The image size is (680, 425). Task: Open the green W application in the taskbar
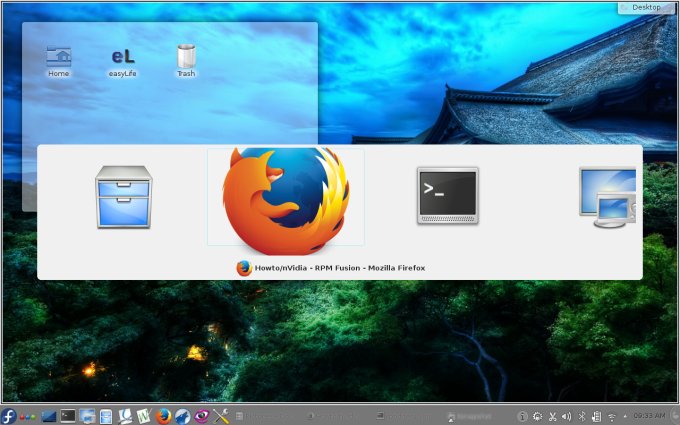[144, 416]
